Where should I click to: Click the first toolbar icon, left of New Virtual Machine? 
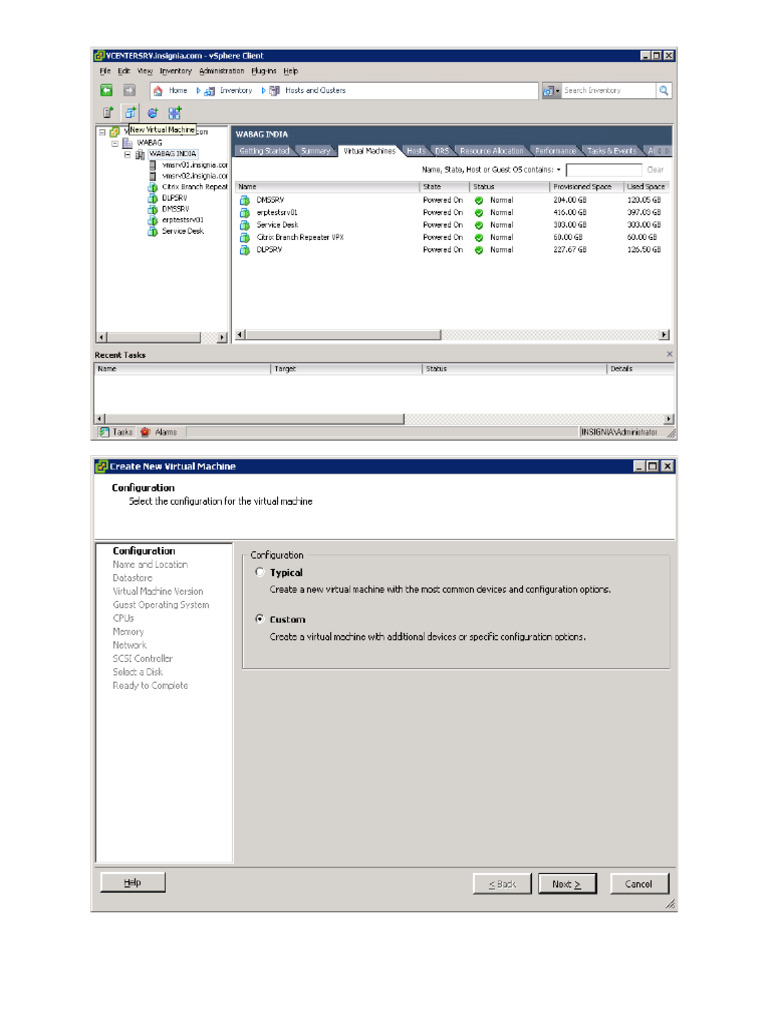coord(108,113)
